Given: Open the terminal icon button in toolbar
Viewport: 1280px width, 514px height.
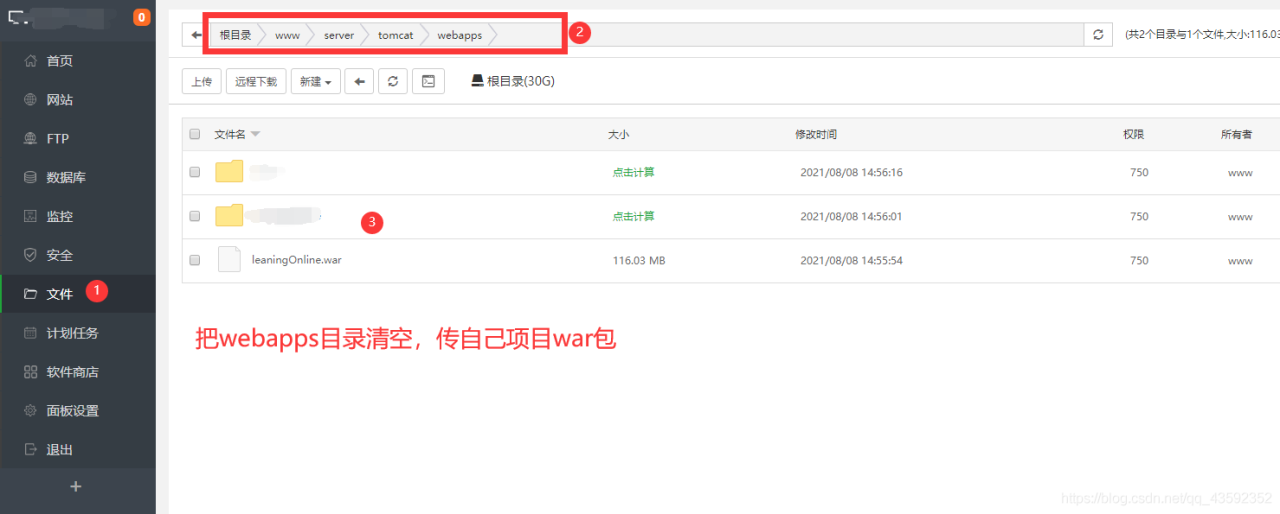Looking at the screenshot, I should pyautogui.click(x=428, y=82).
